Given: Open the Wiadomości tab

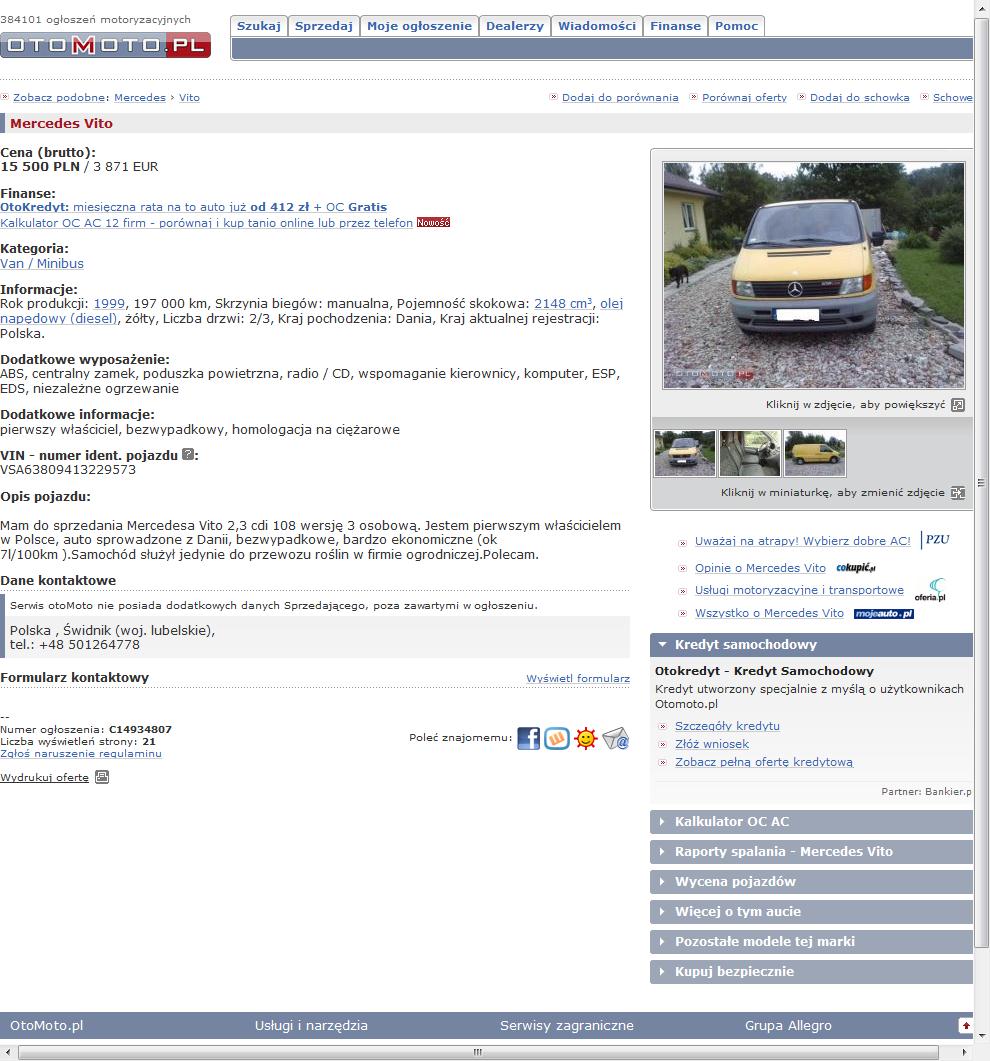Looking at the screenshot, I should point(597,26).
